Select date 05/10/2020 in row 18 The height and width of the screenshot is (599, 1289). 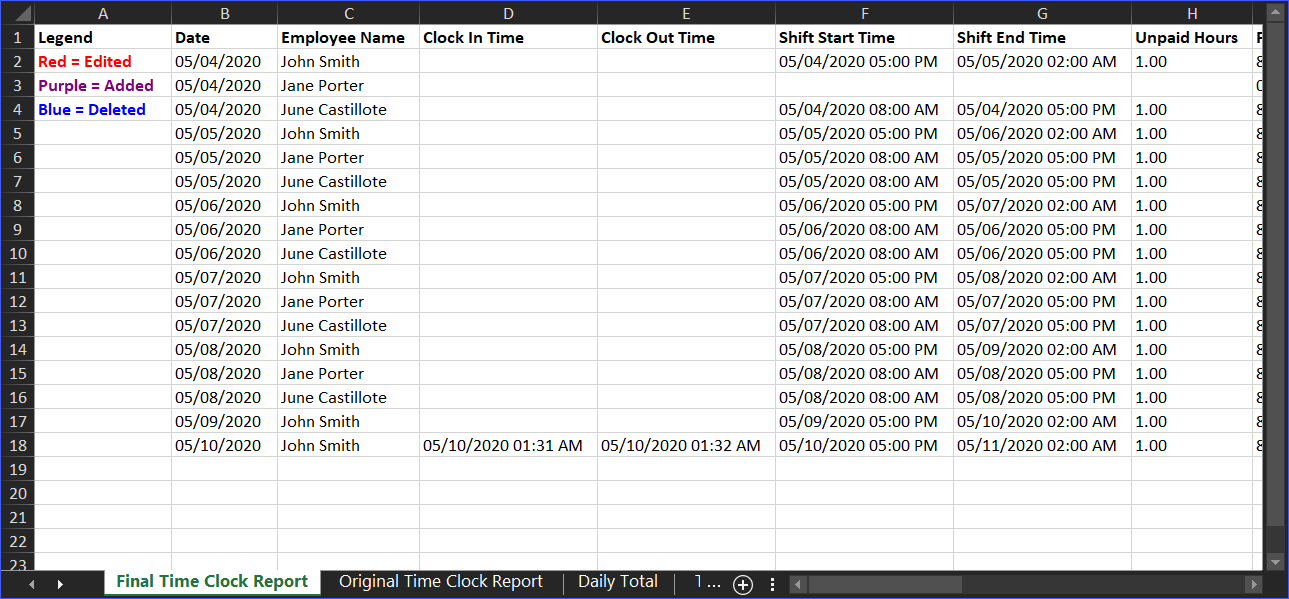[225, 446]
